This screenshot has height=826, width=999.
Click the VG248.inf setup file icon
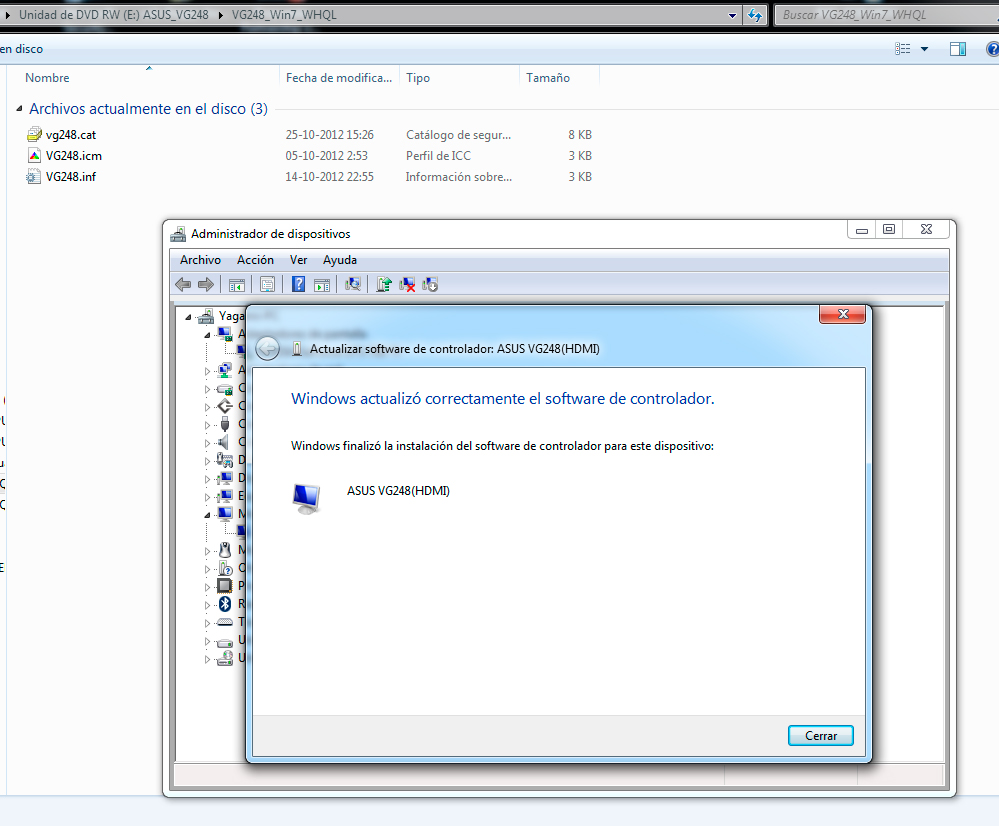coord(34,177)
